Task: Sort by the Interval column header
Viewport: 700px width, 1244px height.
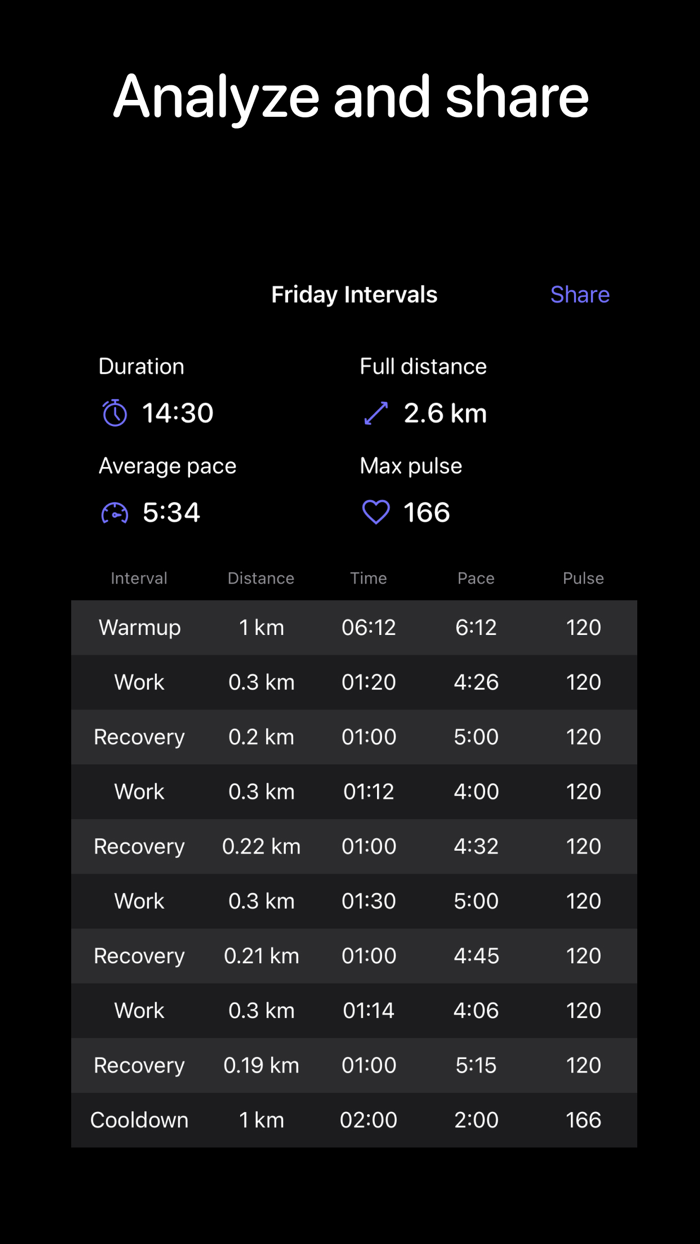Action: [x=139, y=578]
